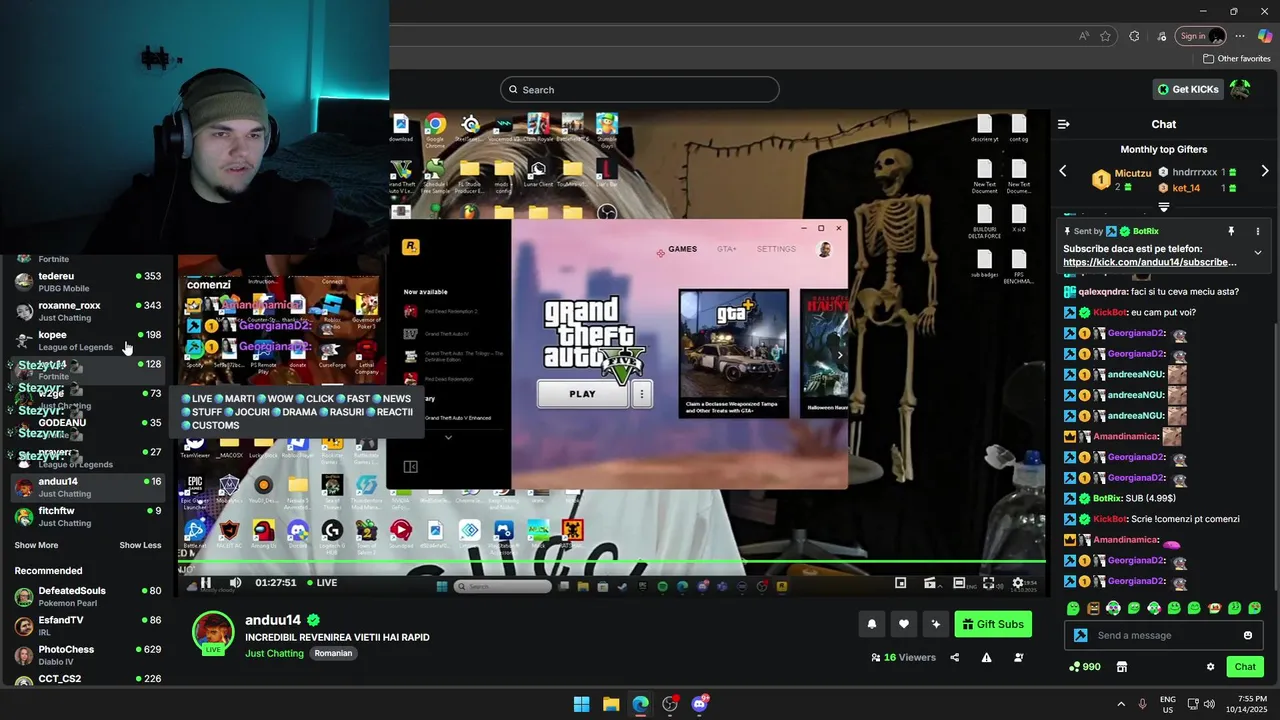Open kopee channel in the sidebar

(88, 340)
